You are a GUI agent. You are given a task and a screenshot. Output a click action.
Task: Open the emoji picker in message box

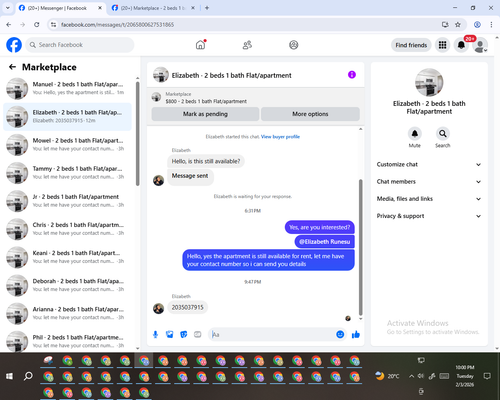click(x=340, y=334)
